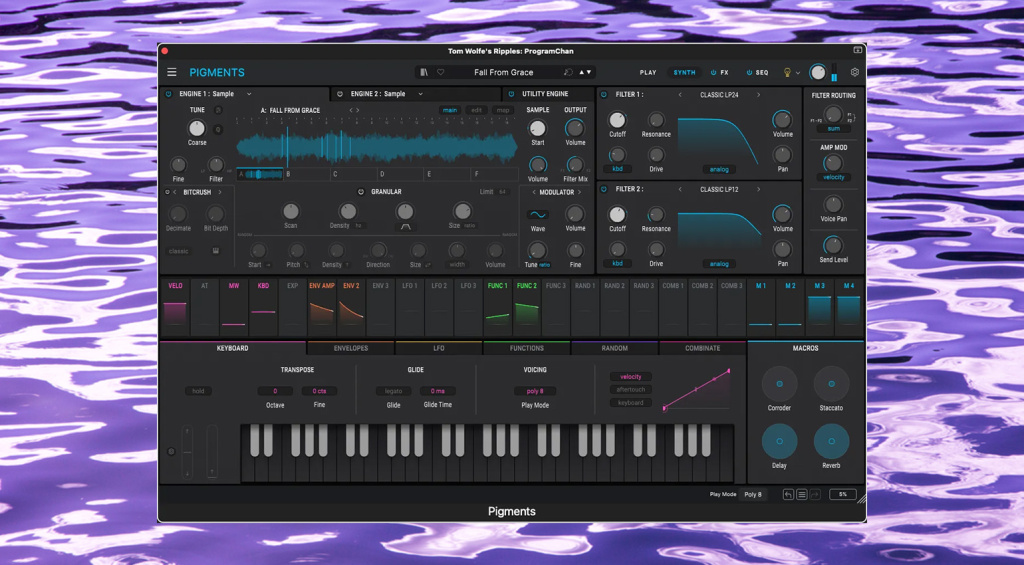Open the RANDOM tab
This screenshot has height=565, width=1024.
click(x=615, y=348)
